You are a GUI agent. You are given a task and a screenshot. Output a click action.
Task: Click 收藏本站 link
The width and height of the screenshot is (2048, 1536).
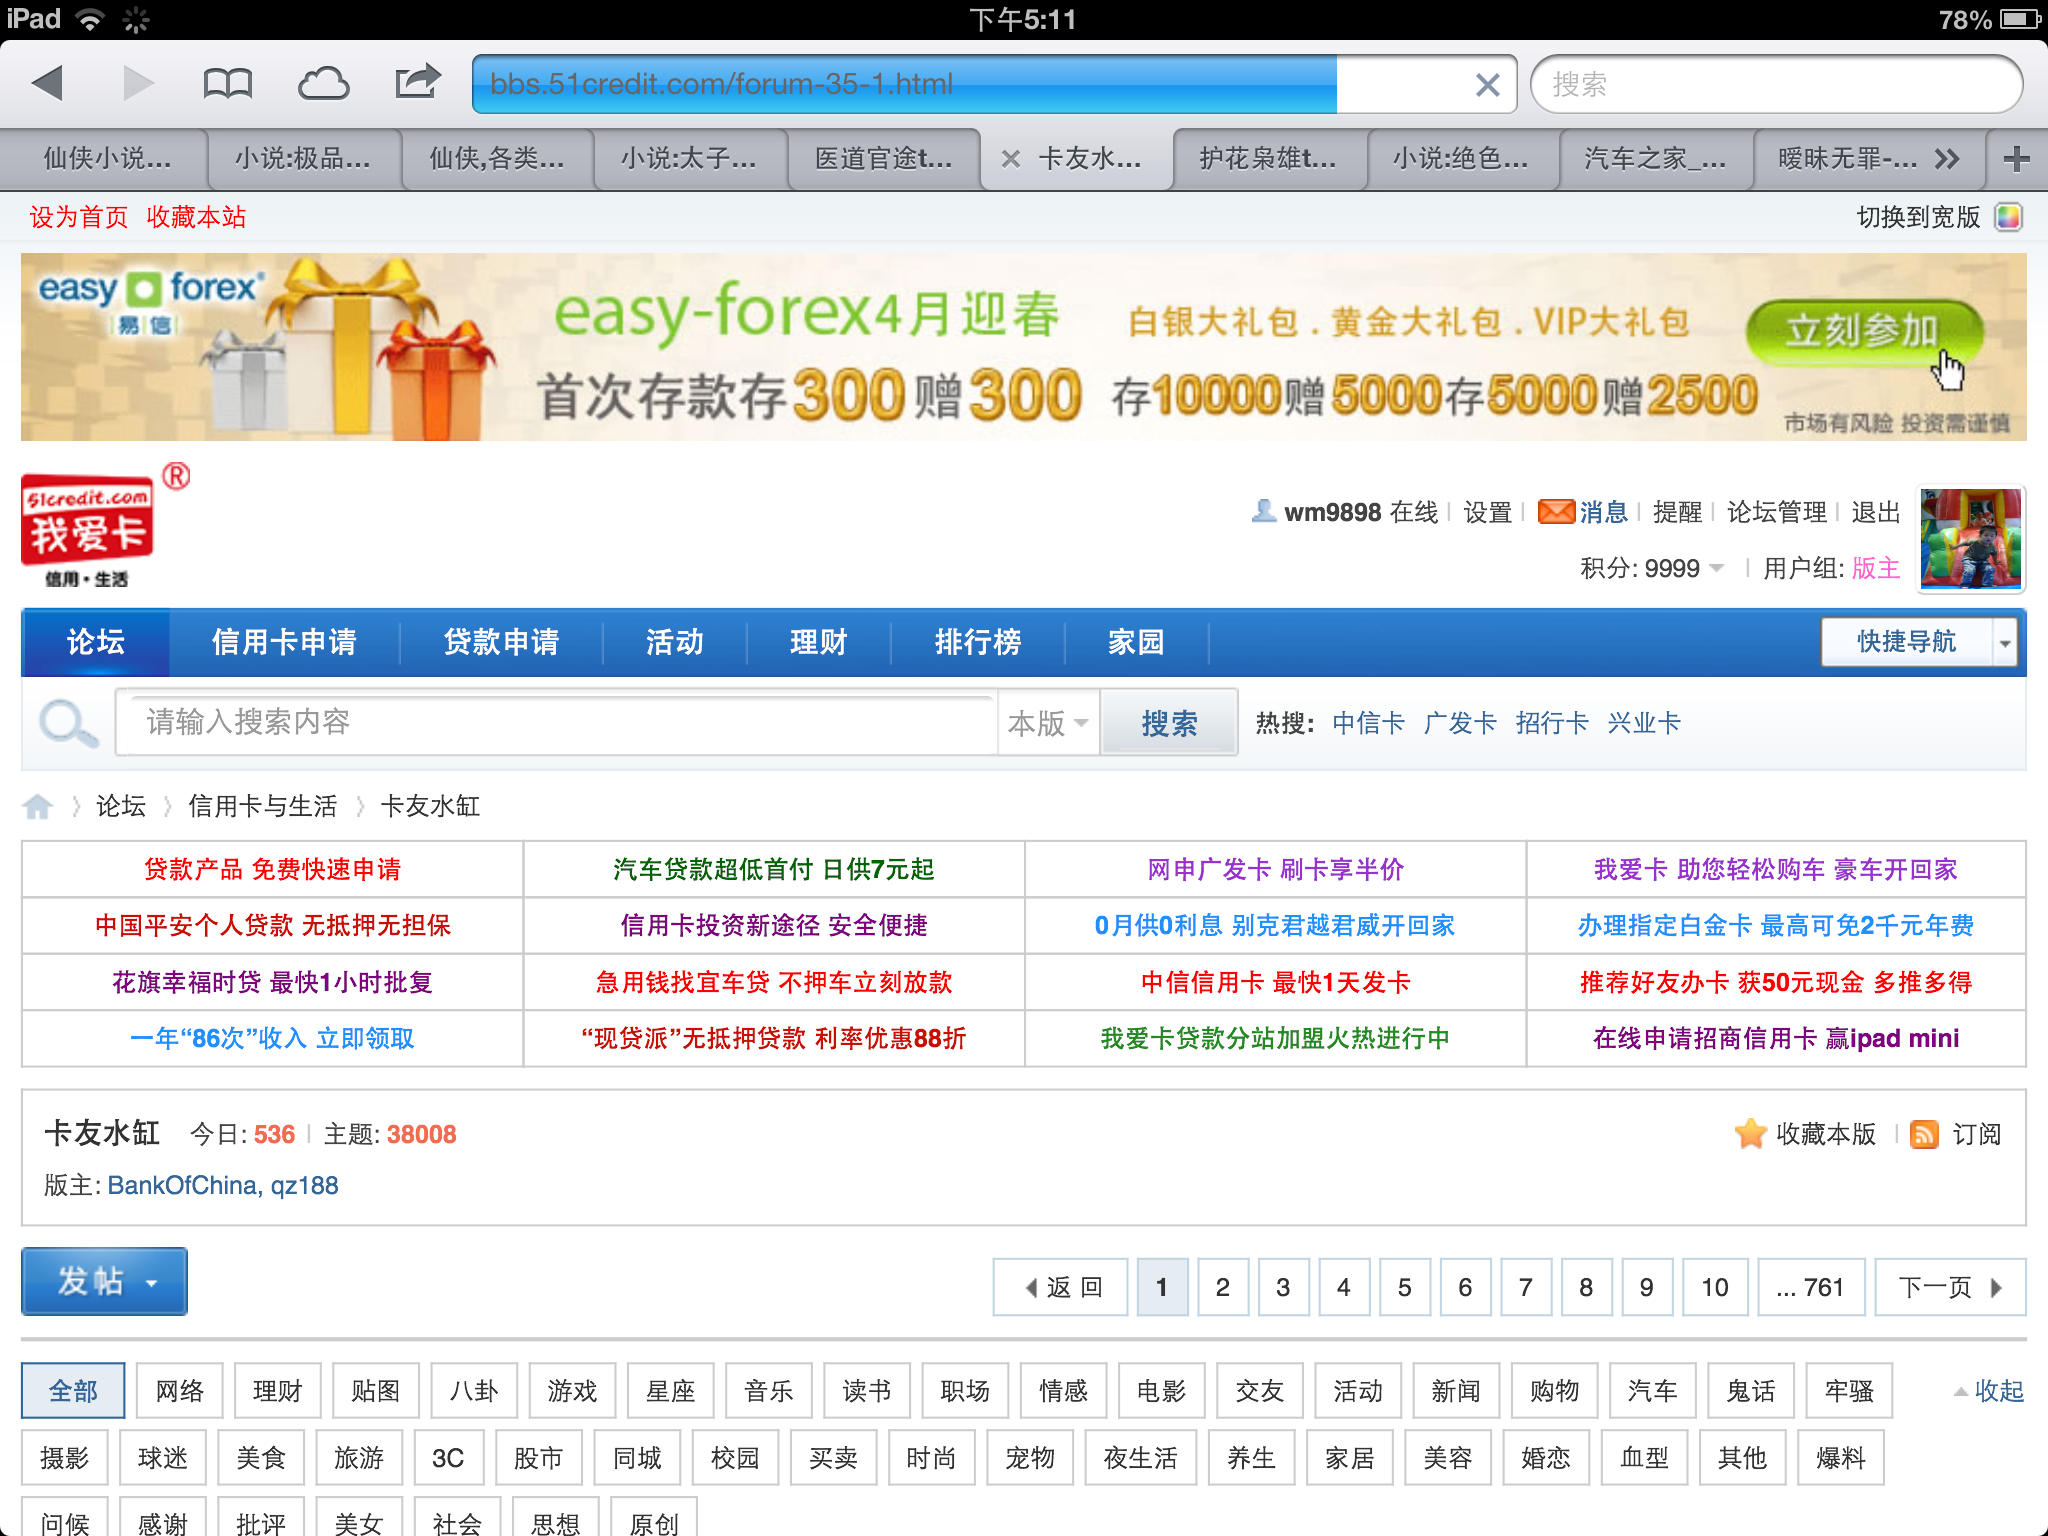pyautogui.click(x=196, y=217)
